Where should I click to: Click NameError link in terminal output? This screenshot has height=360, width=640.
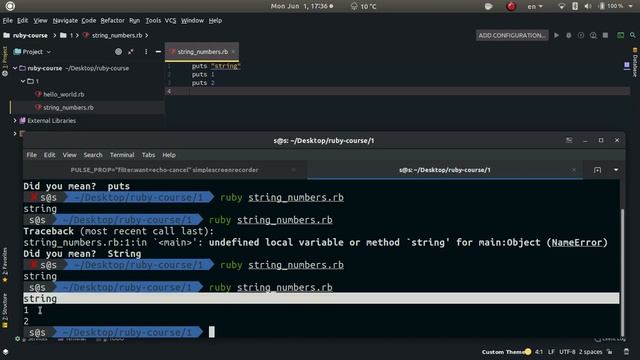pos(577,242)
